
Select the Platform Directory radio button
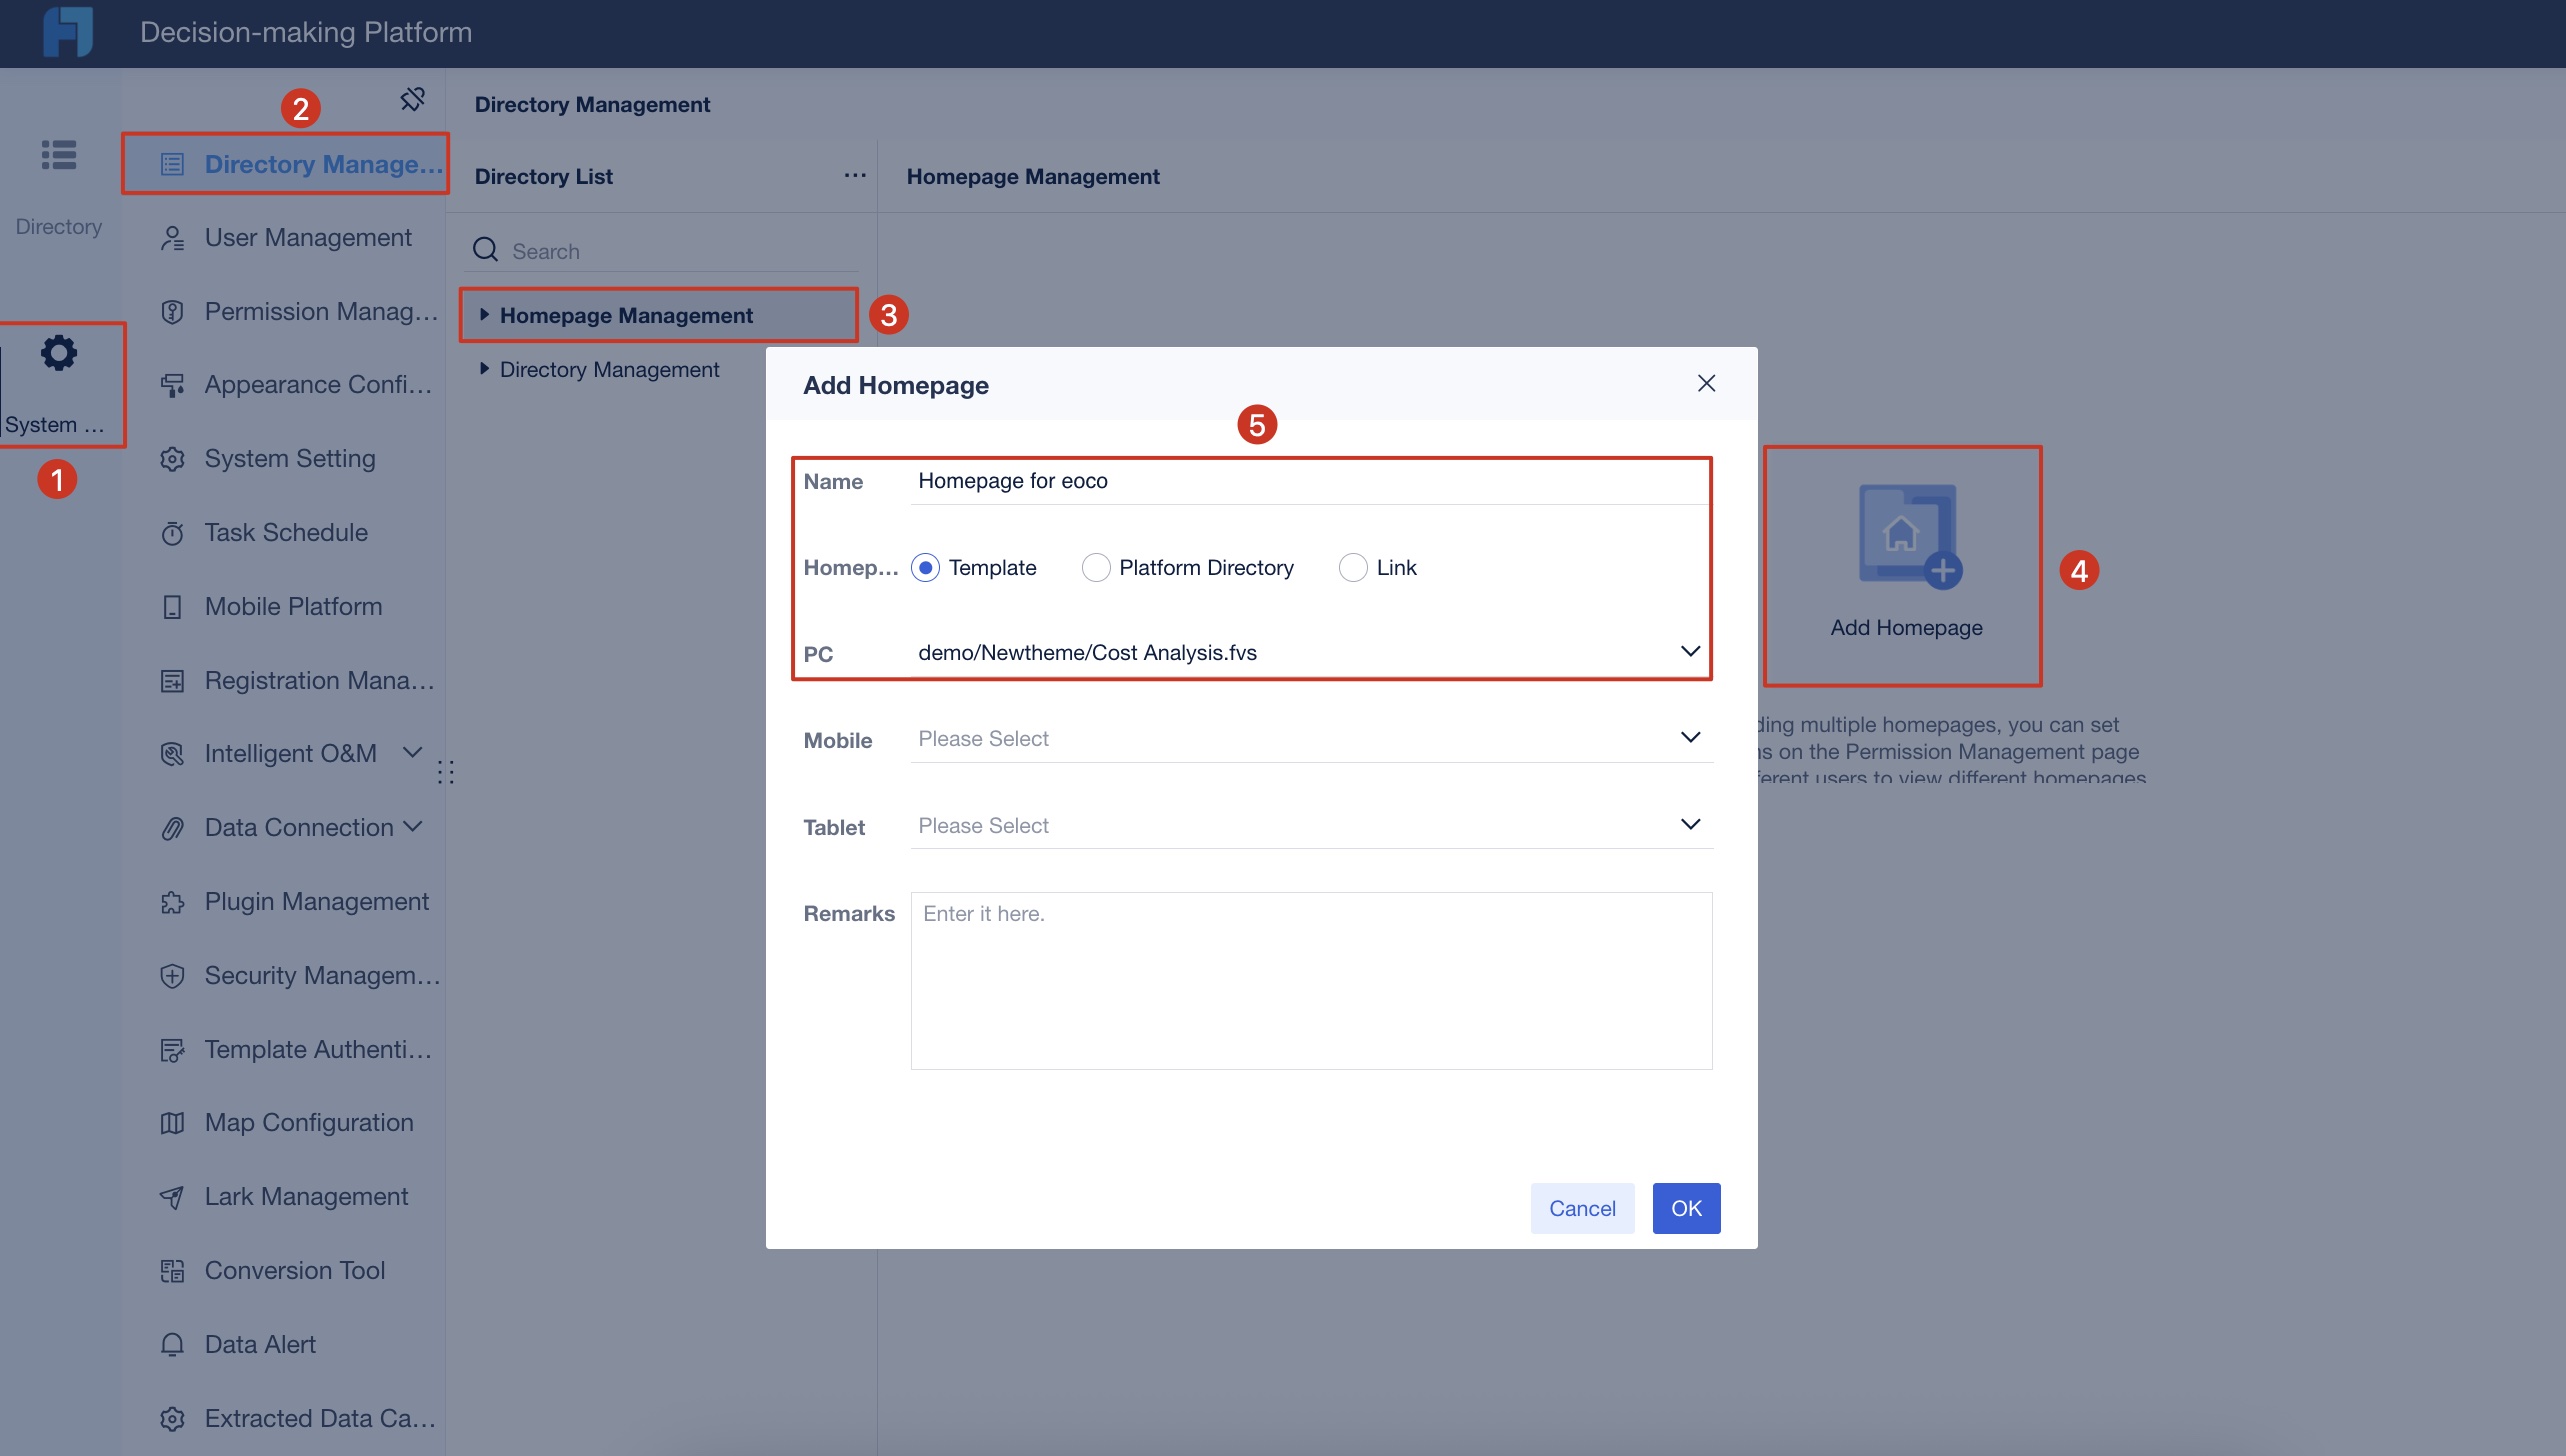1096,568
